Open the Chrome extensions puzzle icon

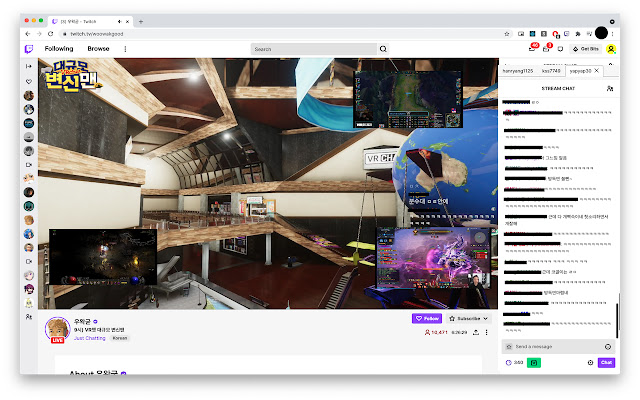tap(578, 34)
